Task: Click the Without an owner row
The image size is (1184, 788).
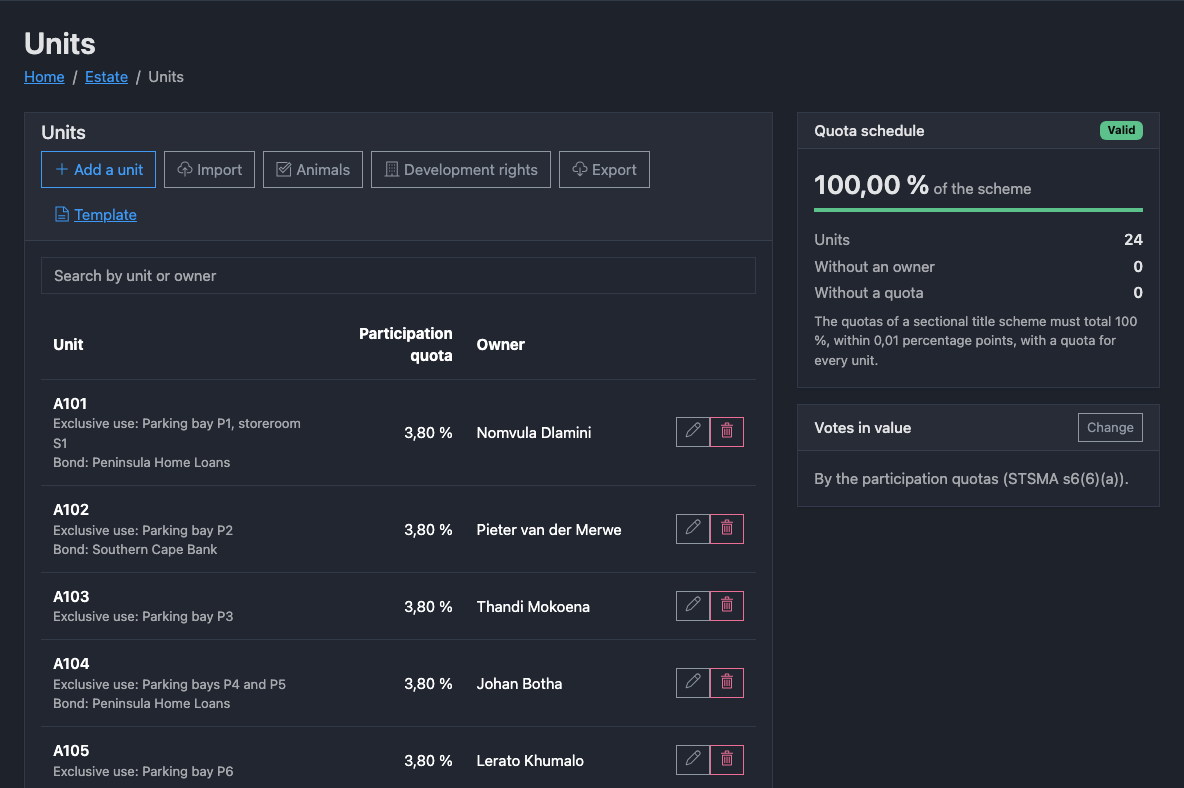Action: click(x=978, y=266)
